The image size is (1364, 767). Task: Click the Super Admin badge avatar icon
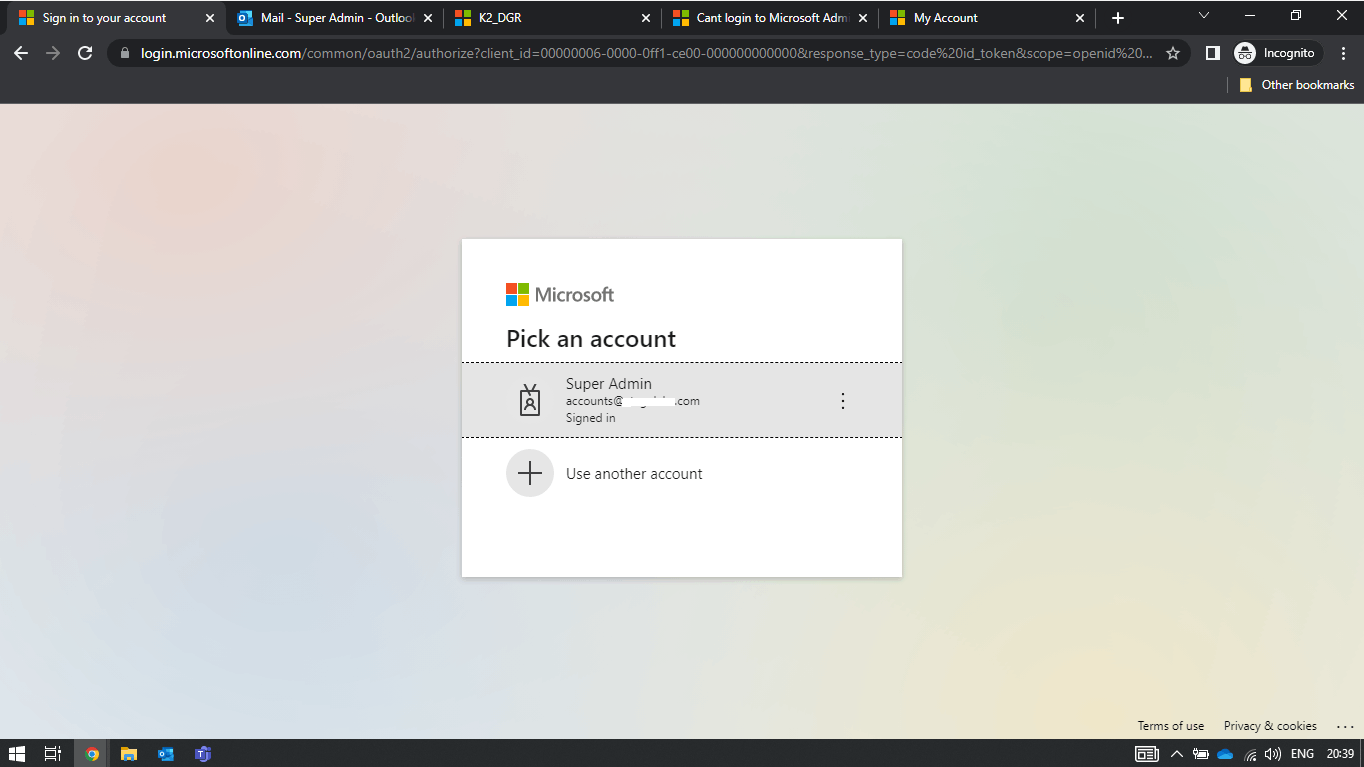coord(530,400)
